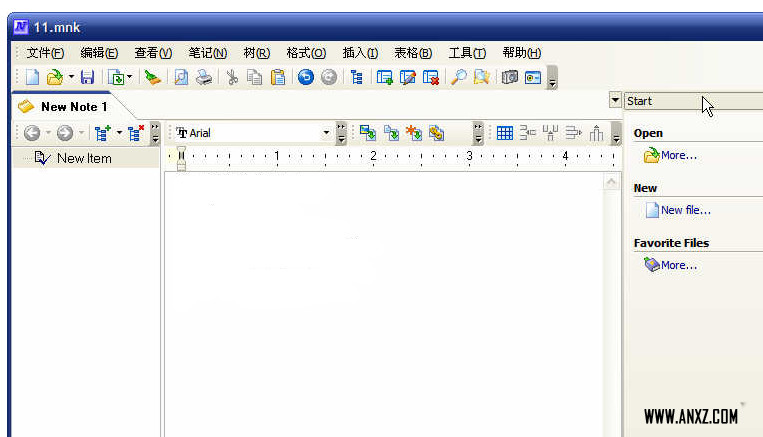Click the blue Insert Table grid icon
This screenshot has height=437, width=763.
[505, 133]
